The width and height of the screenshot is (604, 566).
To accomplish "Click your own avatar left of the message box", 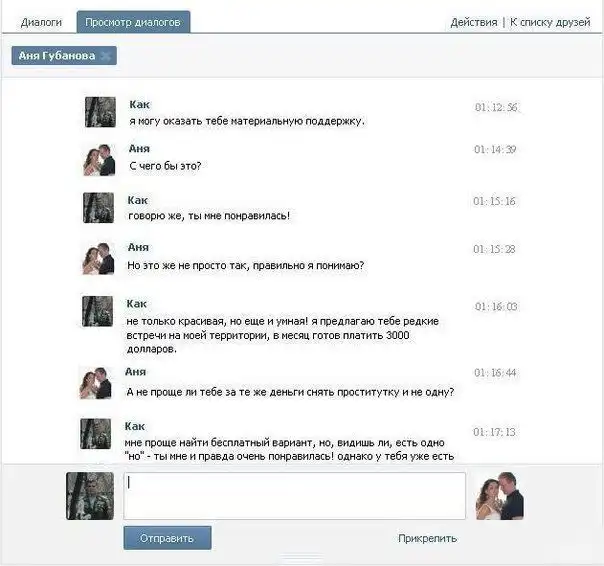I will point(90,495).
